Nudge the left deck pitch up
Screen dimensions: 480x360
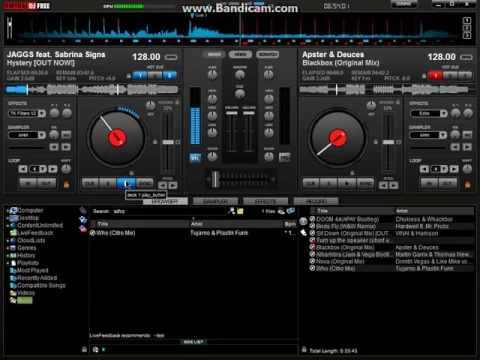(173, 185)
